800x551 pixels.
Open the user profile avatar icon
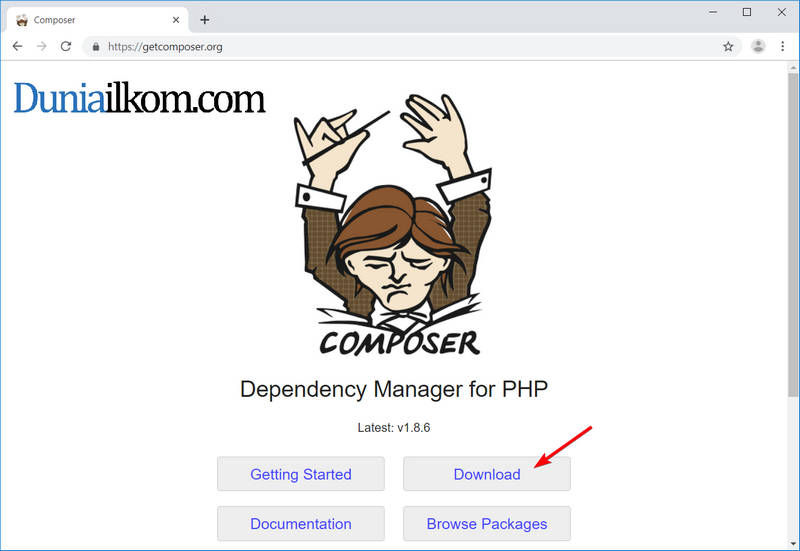(x=758, y=46)
